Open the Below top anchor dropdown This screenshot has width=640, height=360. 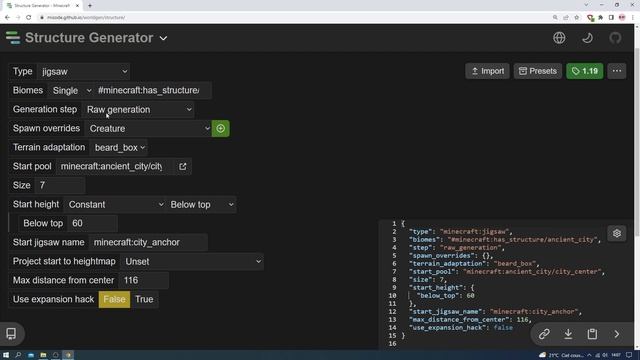coord(201,204)
